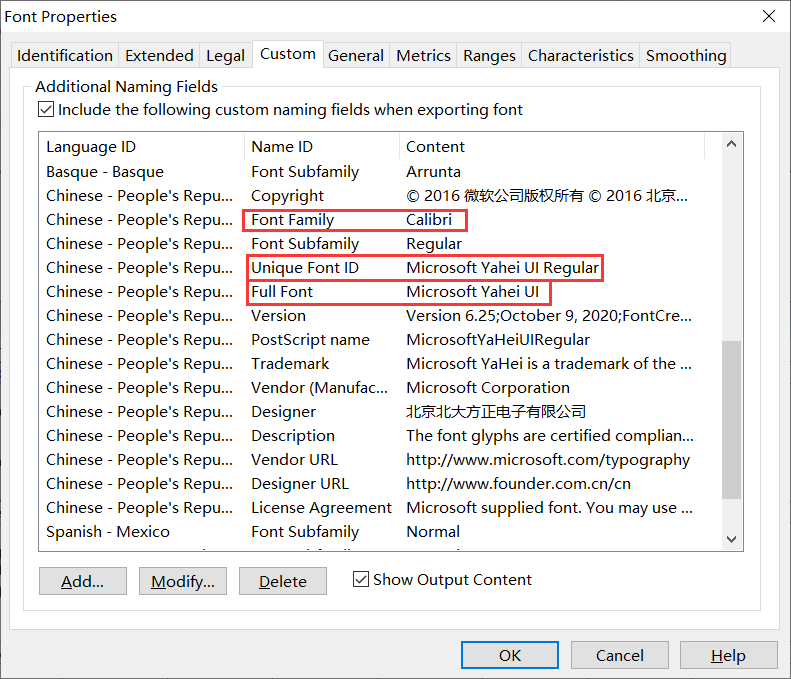Open the Metrics tab
791x679 pixels.
tap(423, 55)
